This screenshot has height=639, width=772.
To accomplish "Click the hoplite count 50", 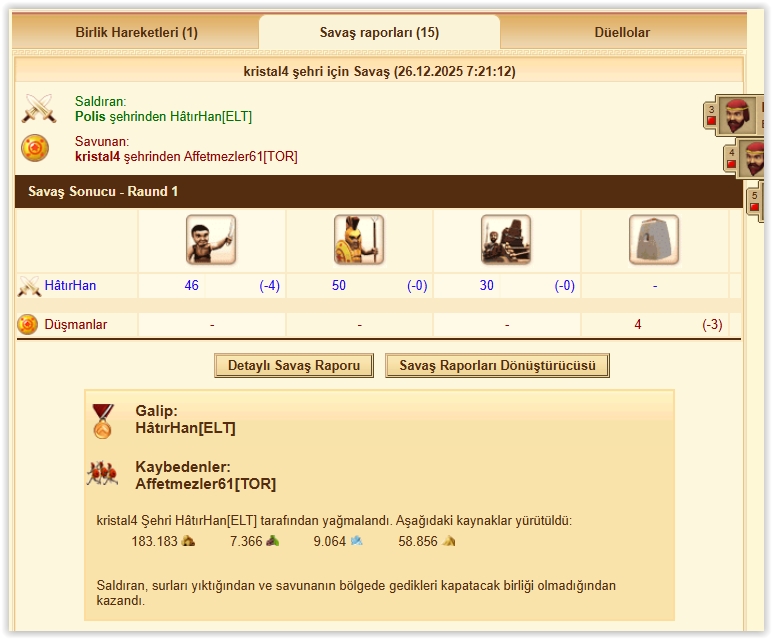I will (x=339, y=286).
